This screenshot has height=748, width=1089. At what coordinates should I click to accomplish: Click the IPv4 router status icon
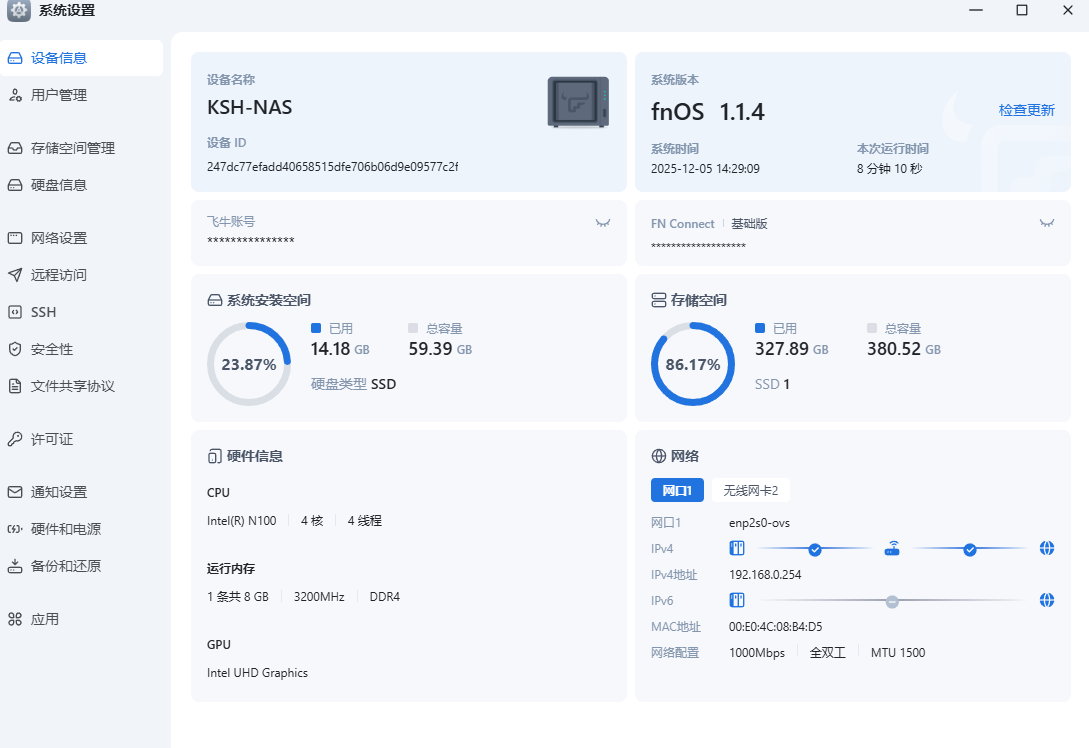pyautogui.click(x=892, y=548)
